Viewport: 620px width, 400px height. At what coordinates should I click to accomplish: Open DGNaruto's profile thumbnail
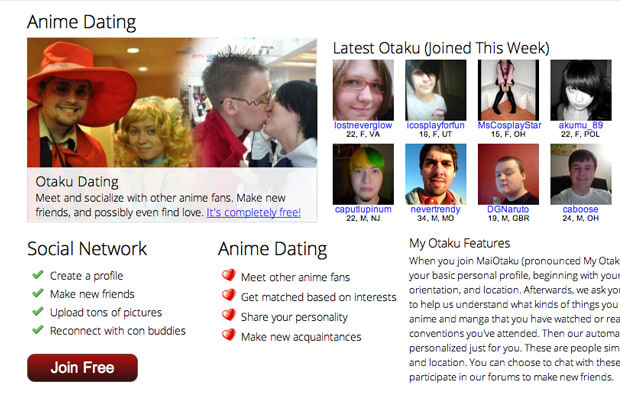tap(508, 174)
